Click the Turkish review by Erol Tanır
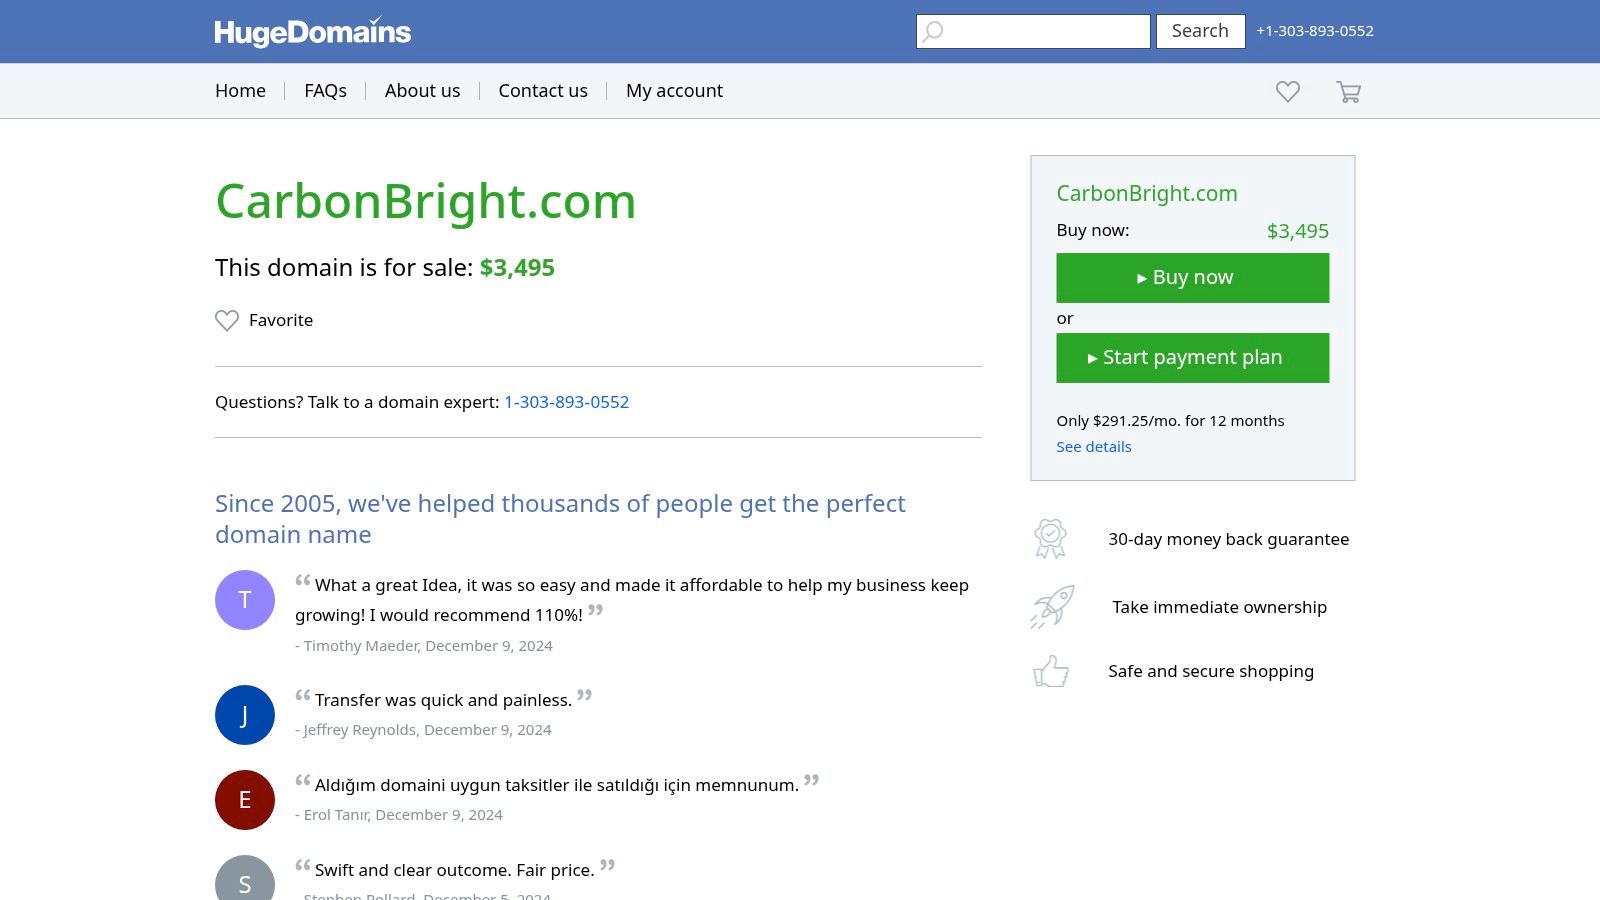 coord(557,785)
